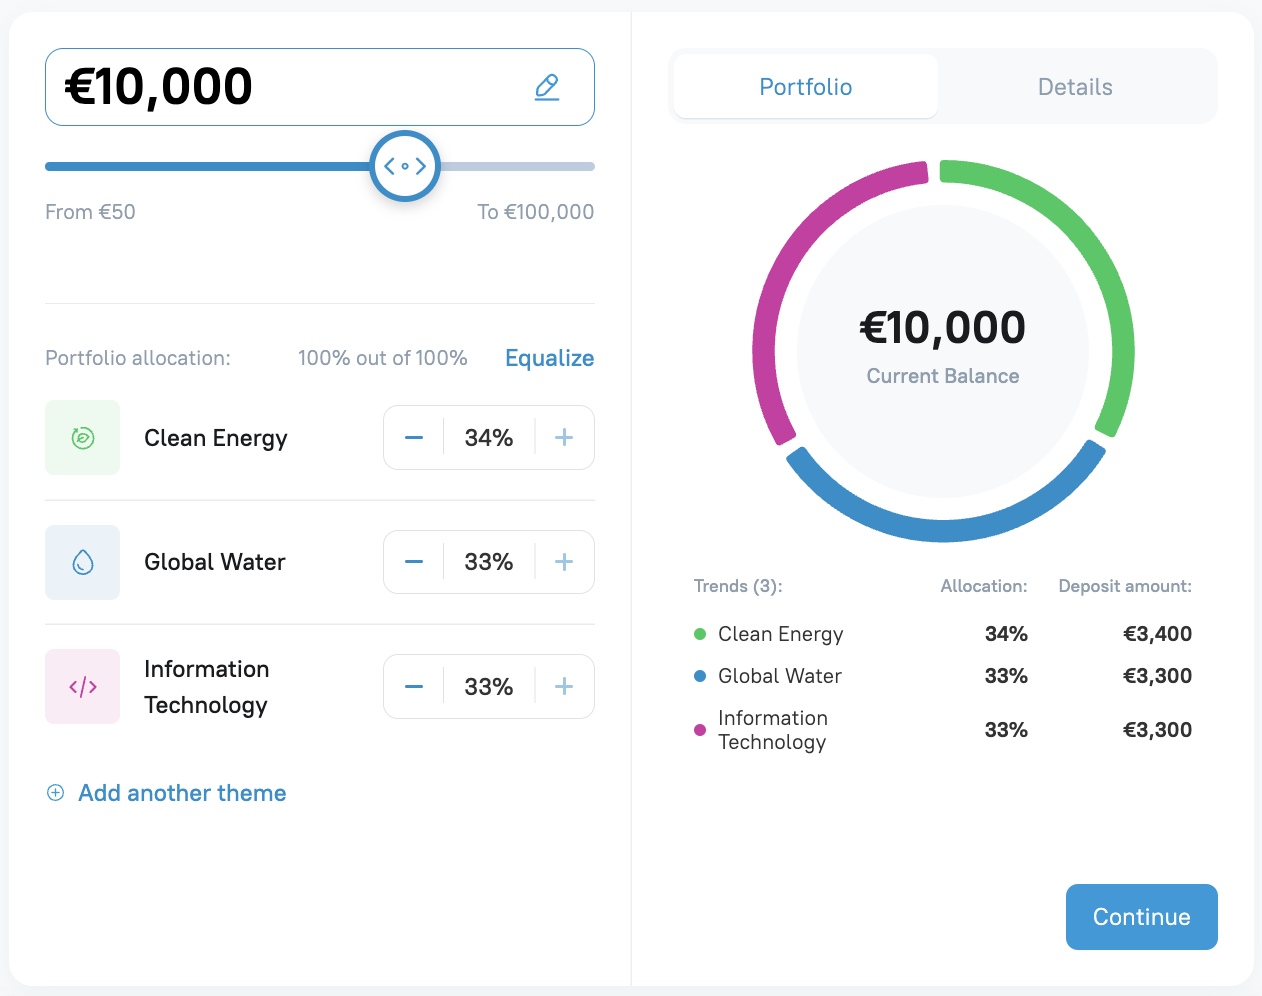
Task: Click the Equalize link
Action: pos(549,358)
